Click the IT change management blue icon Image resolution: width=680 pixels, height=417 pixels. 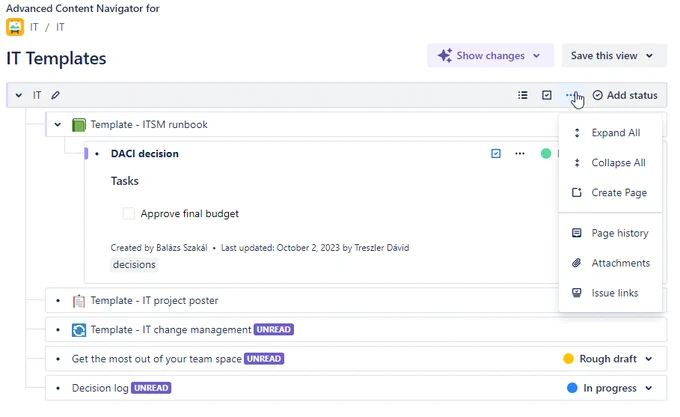point(78,330)
